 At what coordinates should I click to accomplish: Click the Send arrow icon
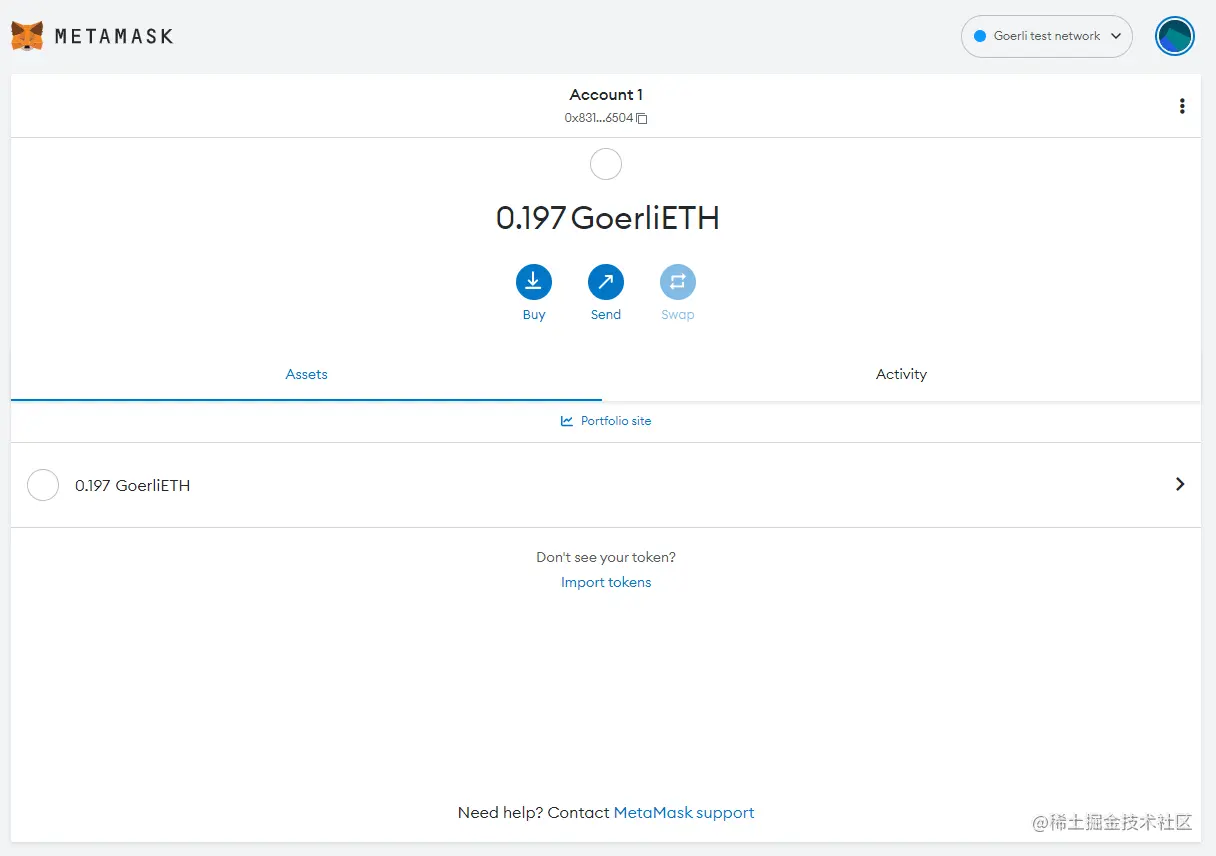click(x=606, y=282)
